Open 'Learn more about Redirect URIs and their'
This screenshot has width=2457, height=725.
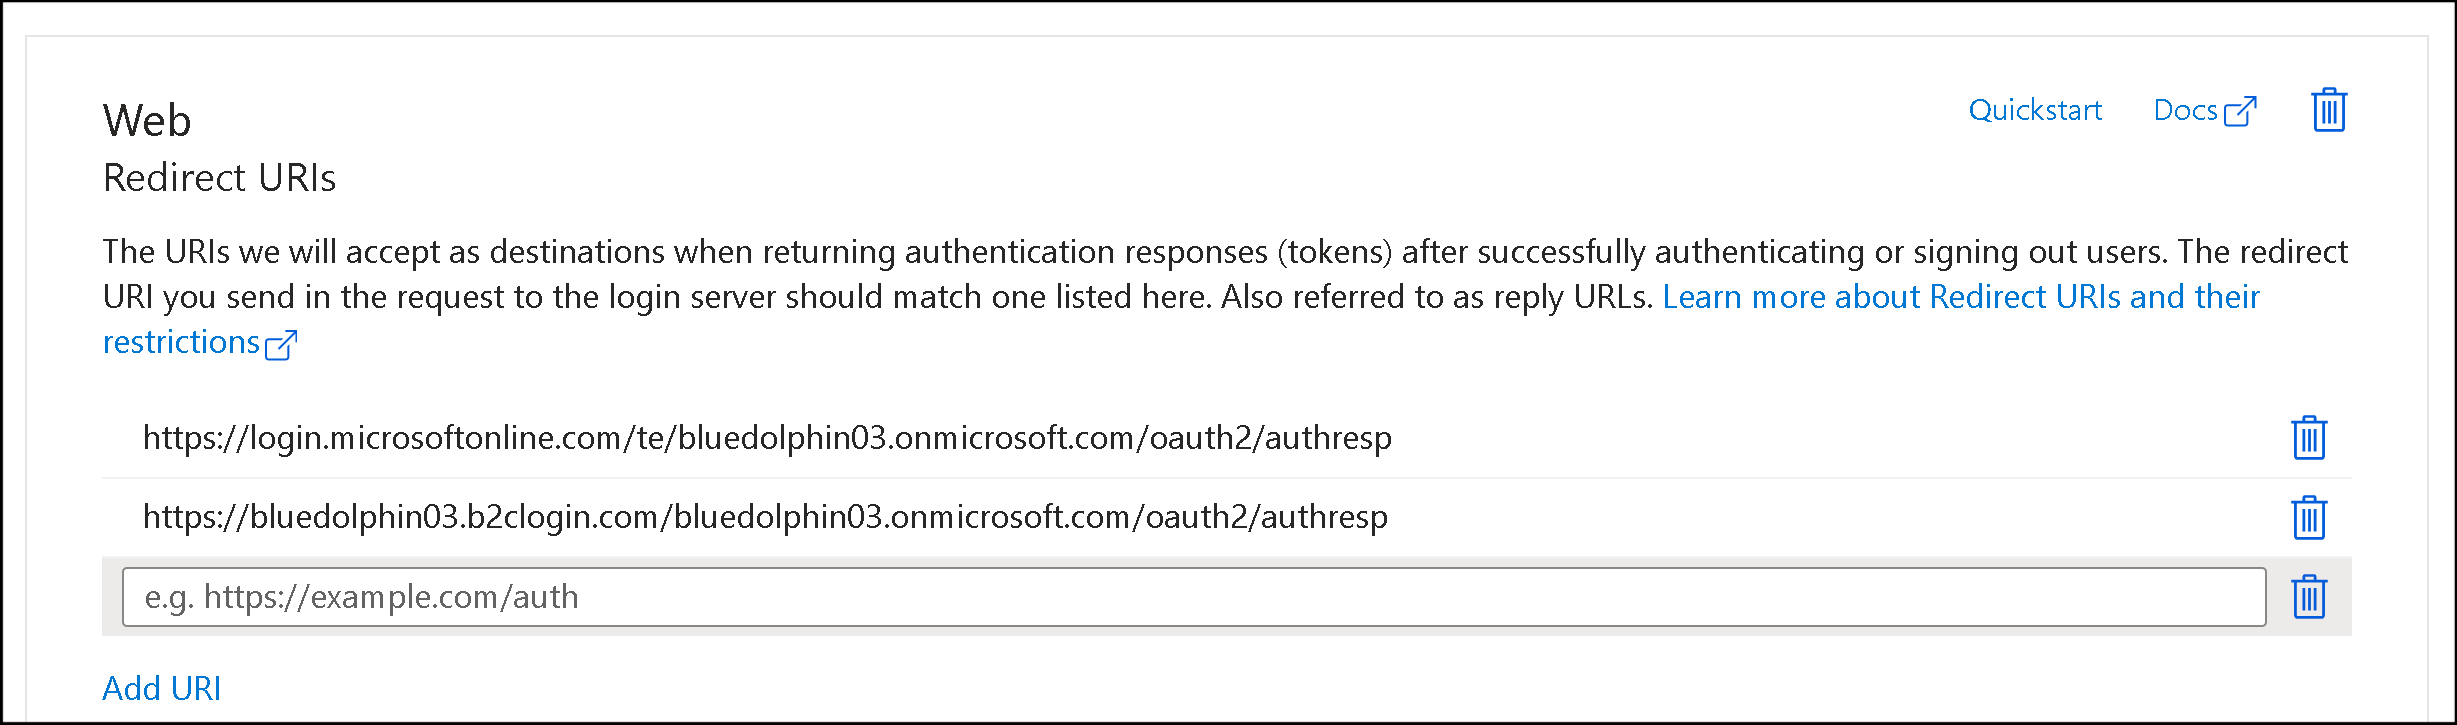point(1961,297)
